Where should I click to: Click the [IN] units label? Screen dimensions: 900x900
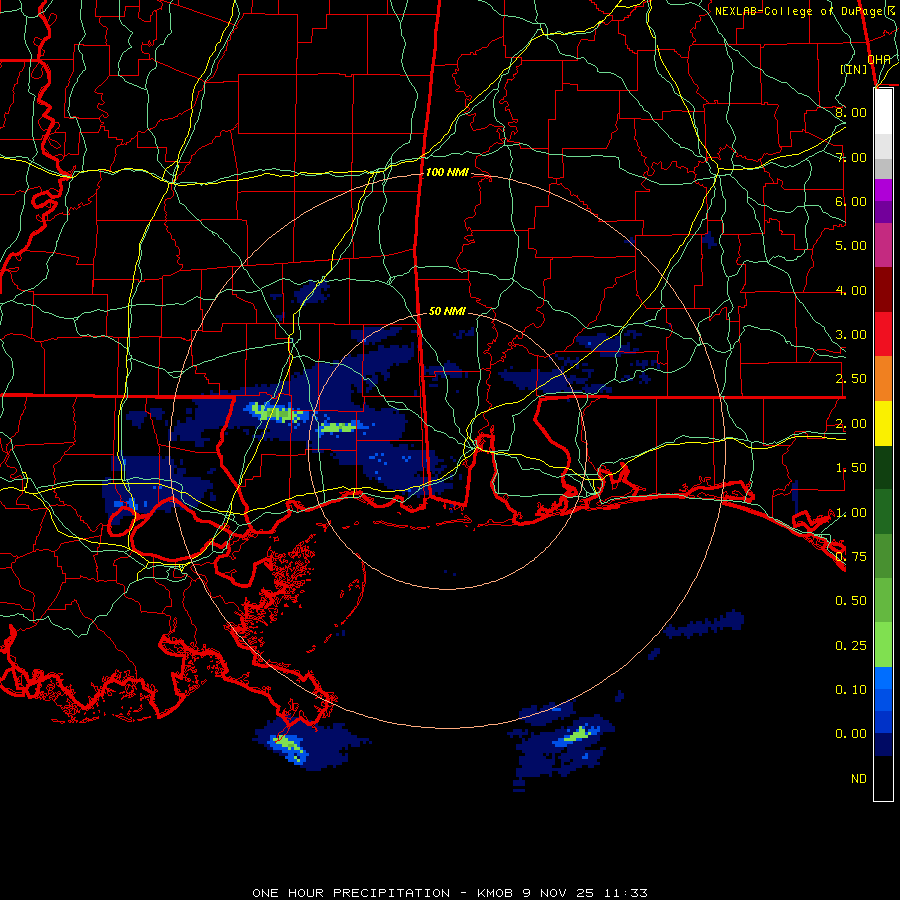[x=854, y=69]
